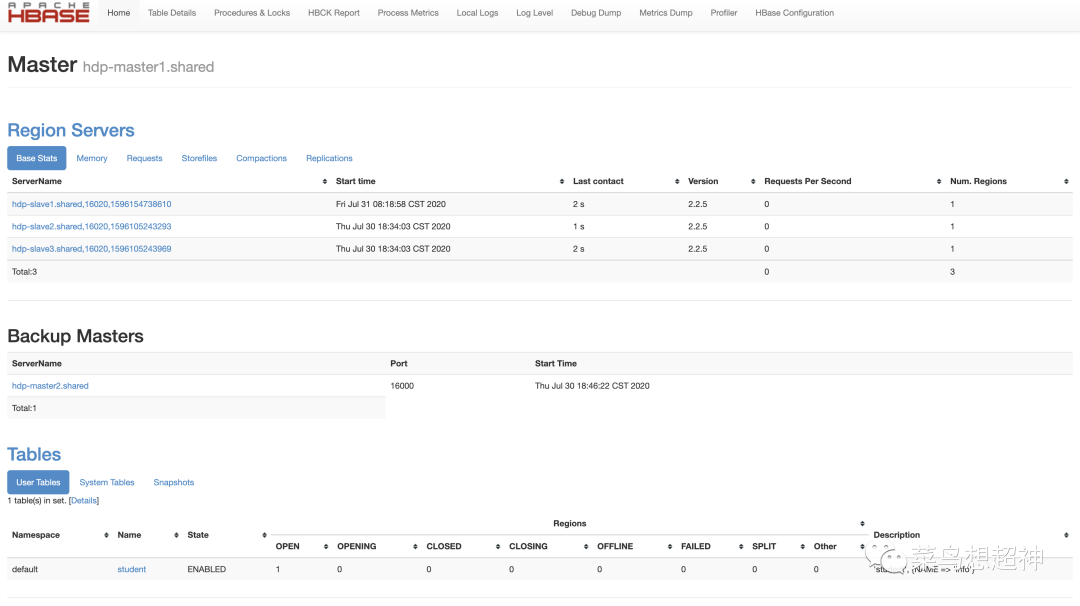Sort by Num. Regions column arrows
1080x606 pixels.
pyautogui.click(x=1067, y=182)
